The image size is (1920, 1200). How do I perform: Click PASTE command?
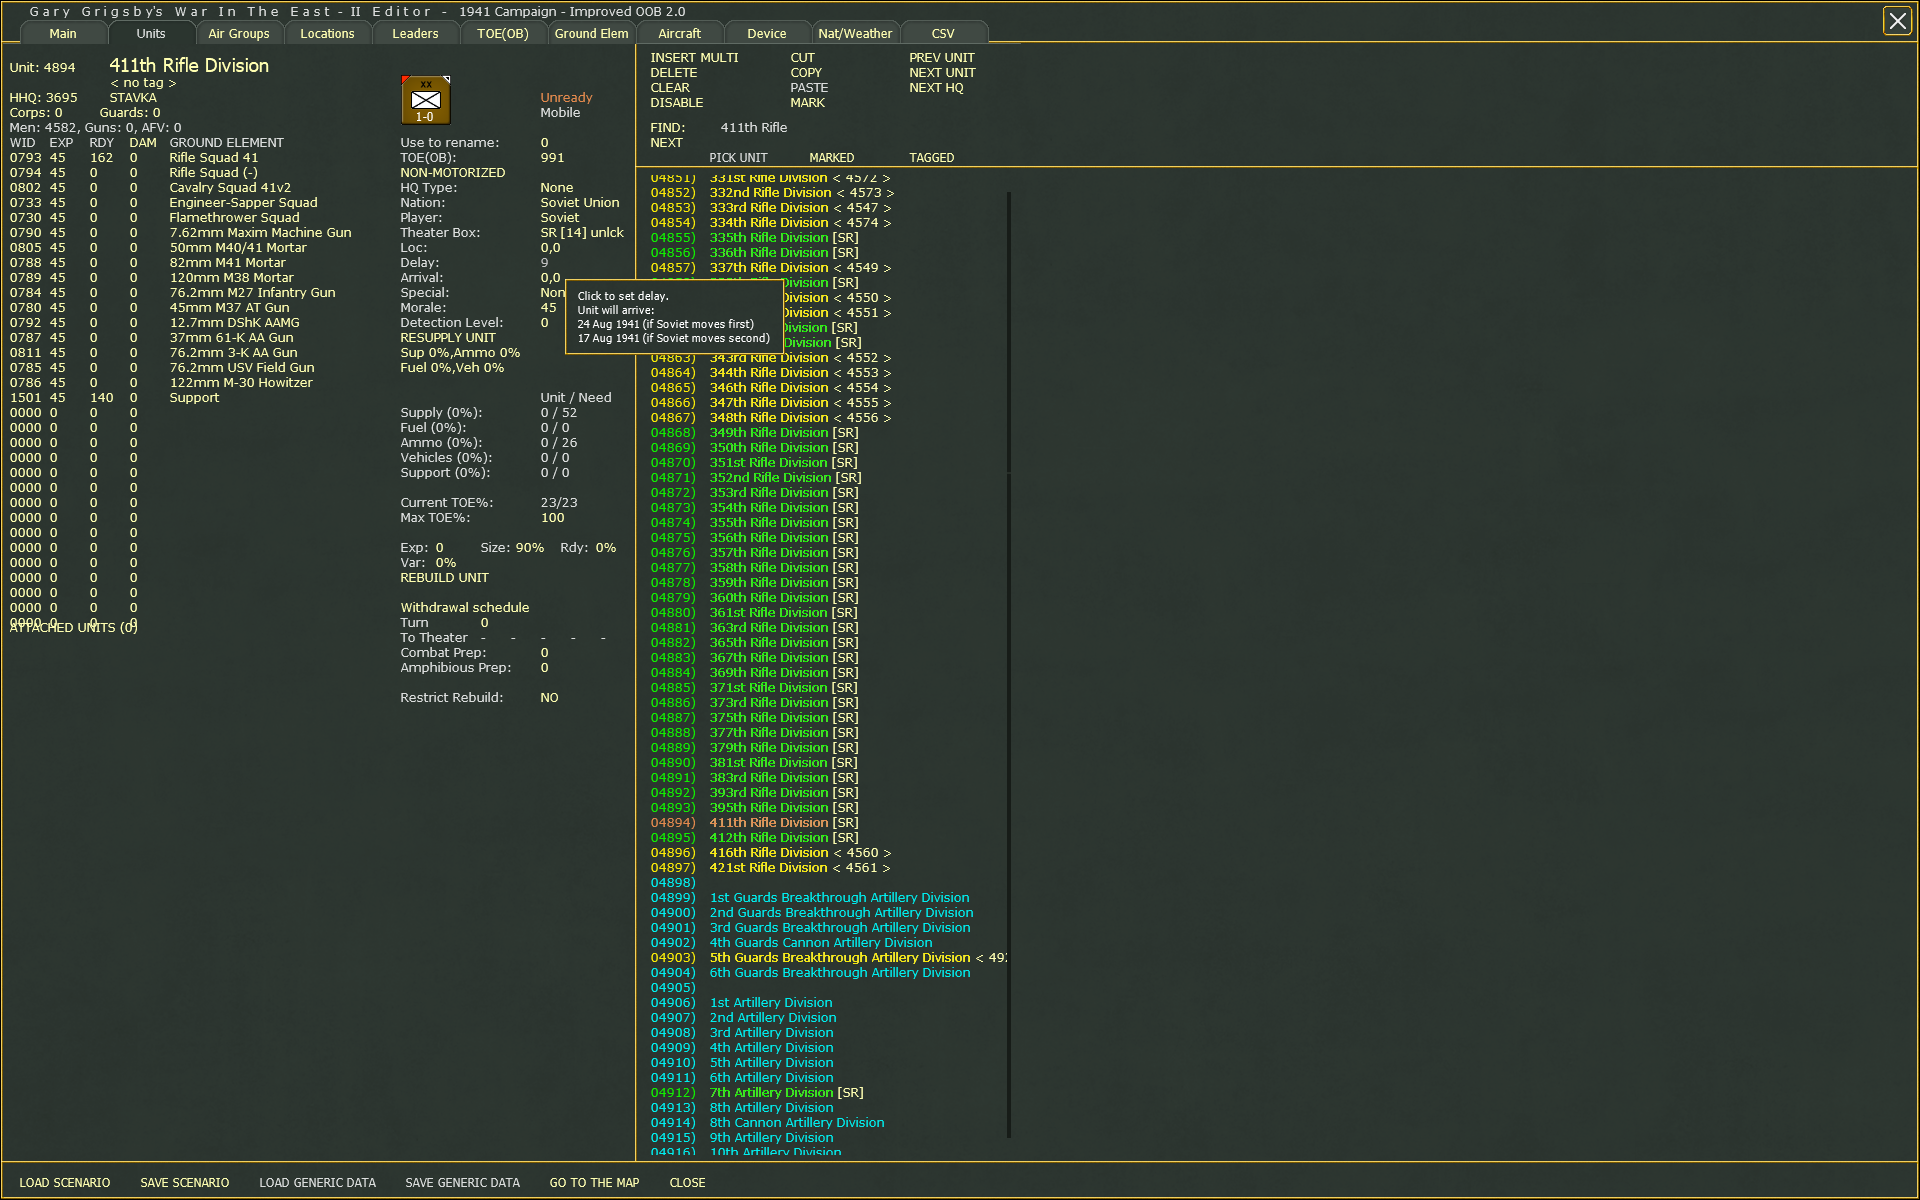[809, 88]
